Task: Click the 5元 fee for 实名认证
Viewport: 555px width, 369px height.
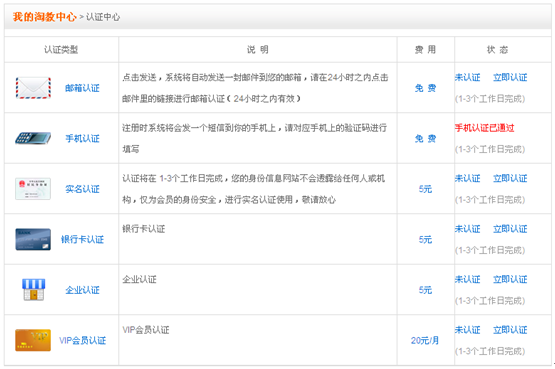Action: click(x=425, y=189)
